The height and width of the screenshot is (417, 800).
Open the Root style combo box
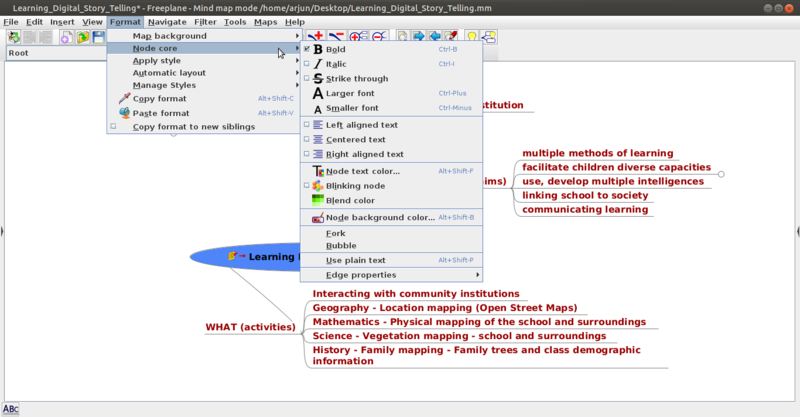(56, 53)
